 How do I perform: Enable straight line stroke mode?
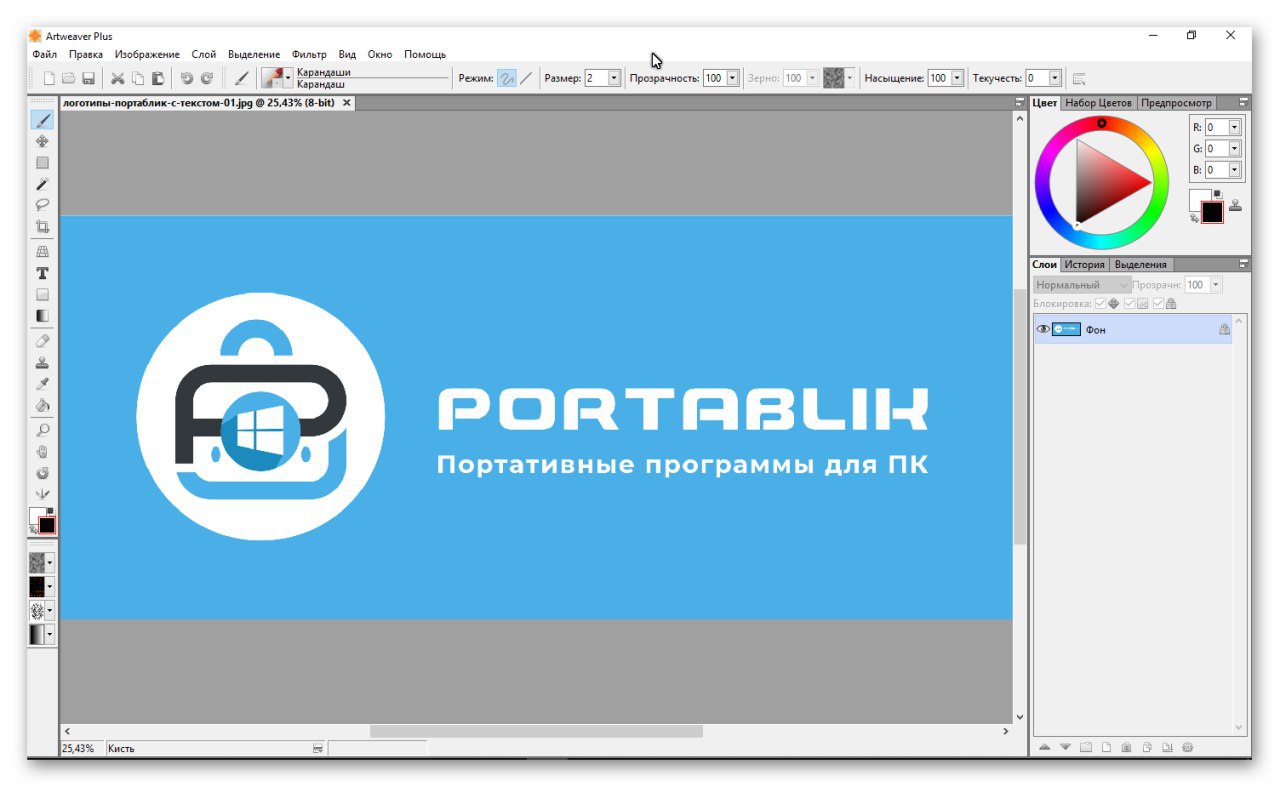pyautogui.click(x=526, y=78)
